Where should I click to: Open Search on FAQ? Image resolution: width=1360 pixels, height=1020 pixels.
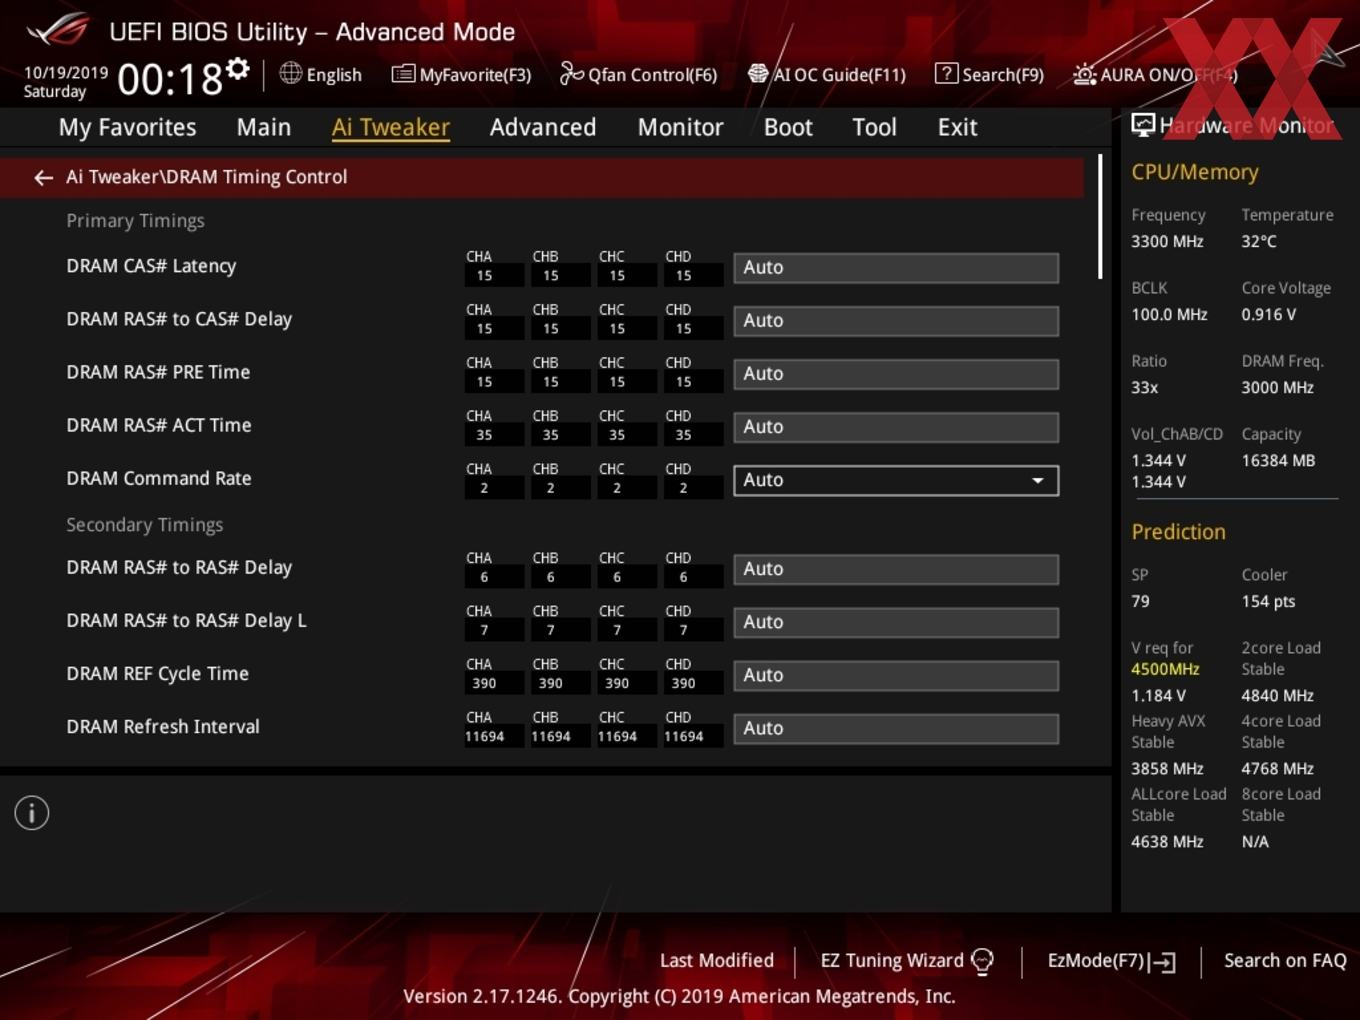coord(1285,960)
